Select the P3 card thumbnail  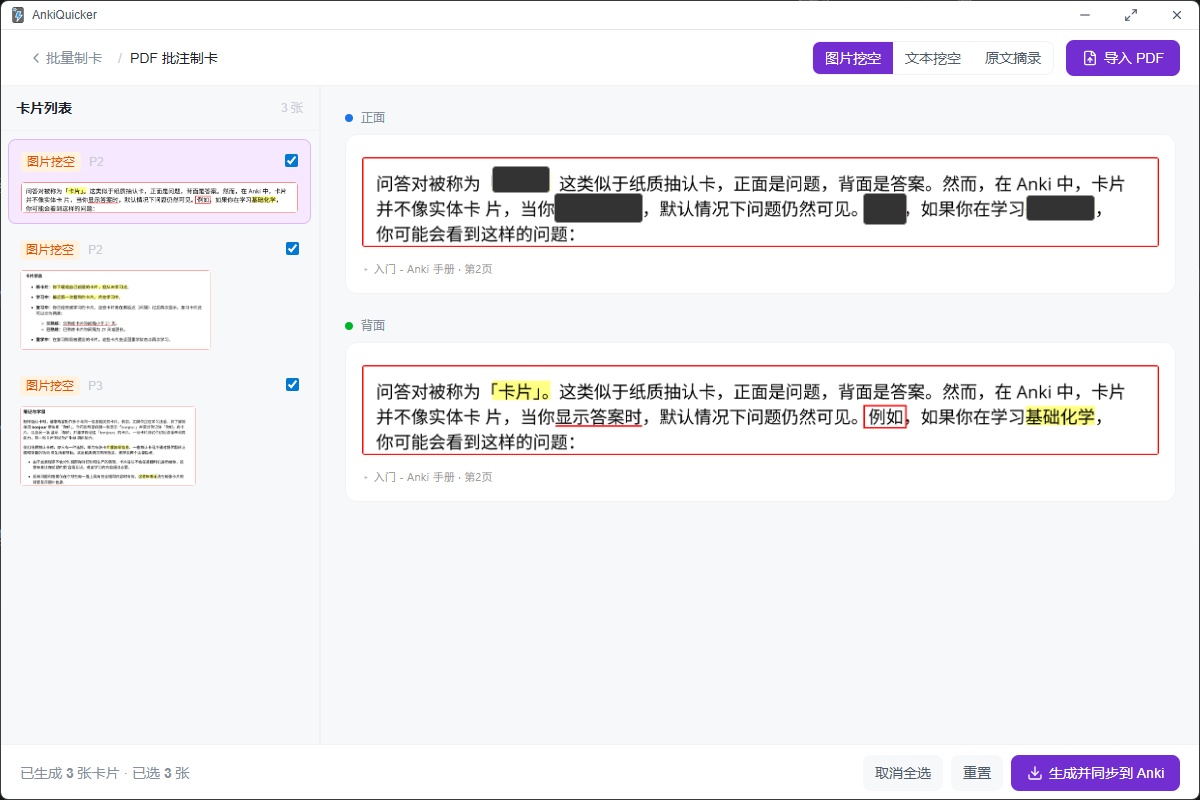point(108,446)
